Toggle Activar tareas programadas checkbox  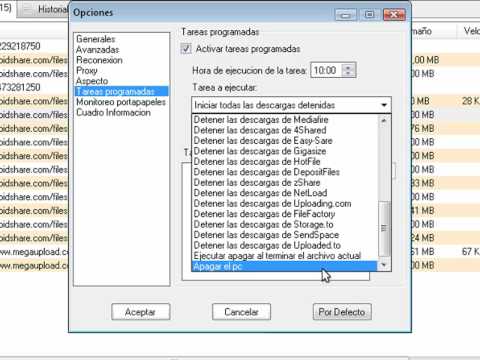pyautogui.click(x=186, y=49)
